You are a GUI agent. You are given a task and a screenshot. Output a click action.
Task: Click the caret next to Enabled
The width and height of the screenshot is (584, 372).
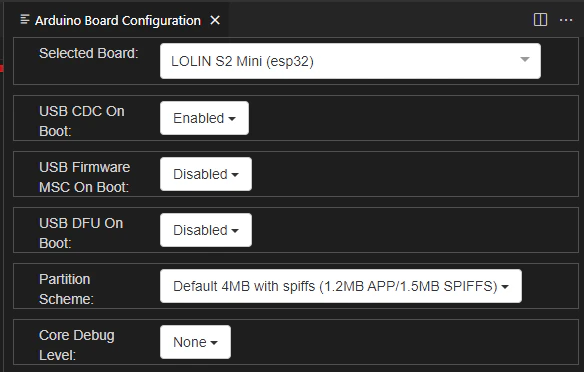(232, 119)
